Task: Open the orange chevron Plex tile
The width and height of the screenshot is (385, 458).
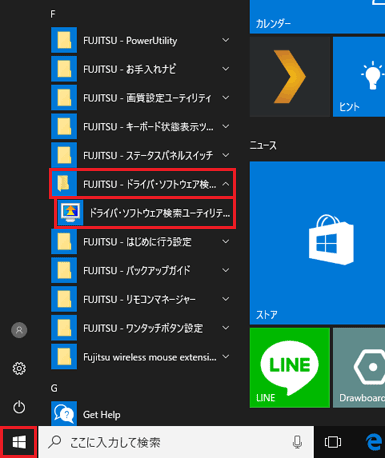Action: point(290,77)
